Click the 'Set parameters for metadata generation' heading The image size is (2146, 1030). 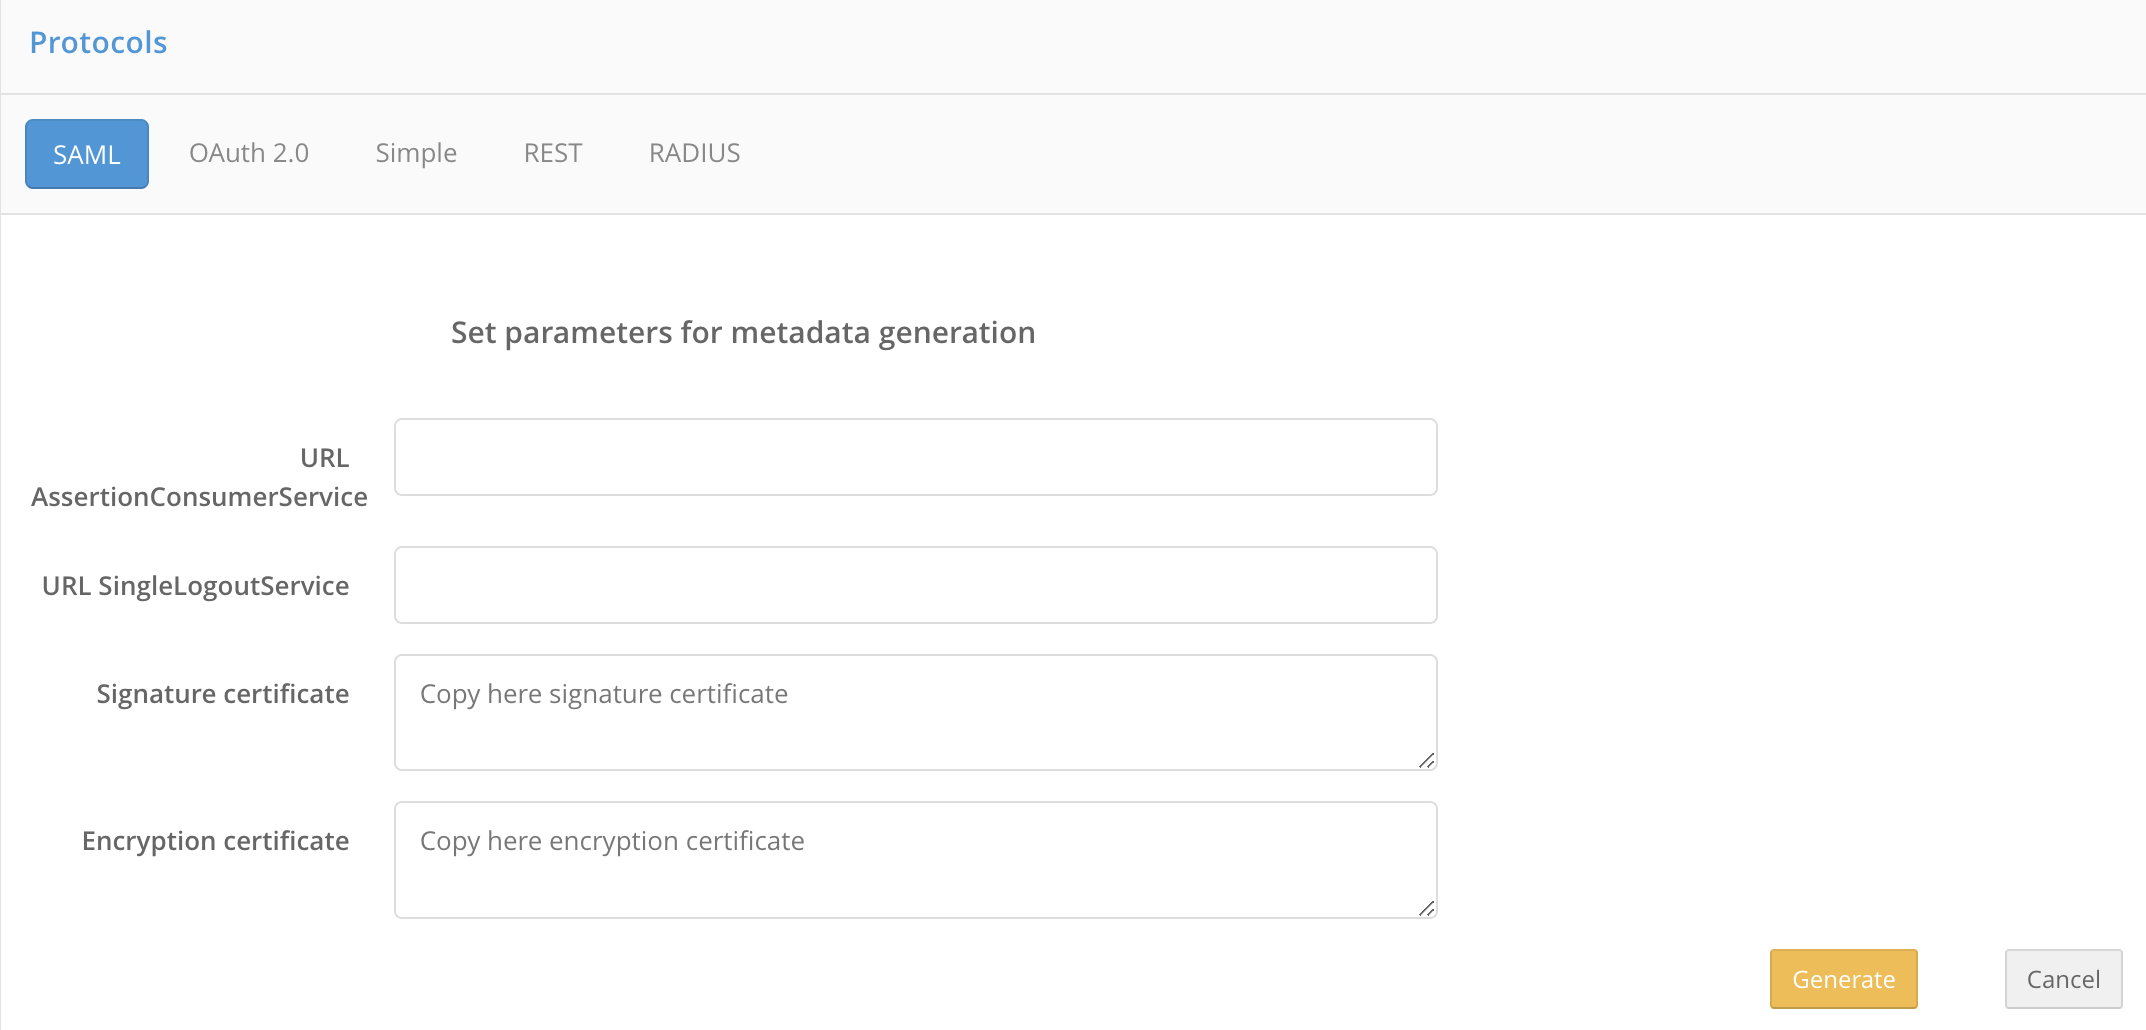(743, 332)
